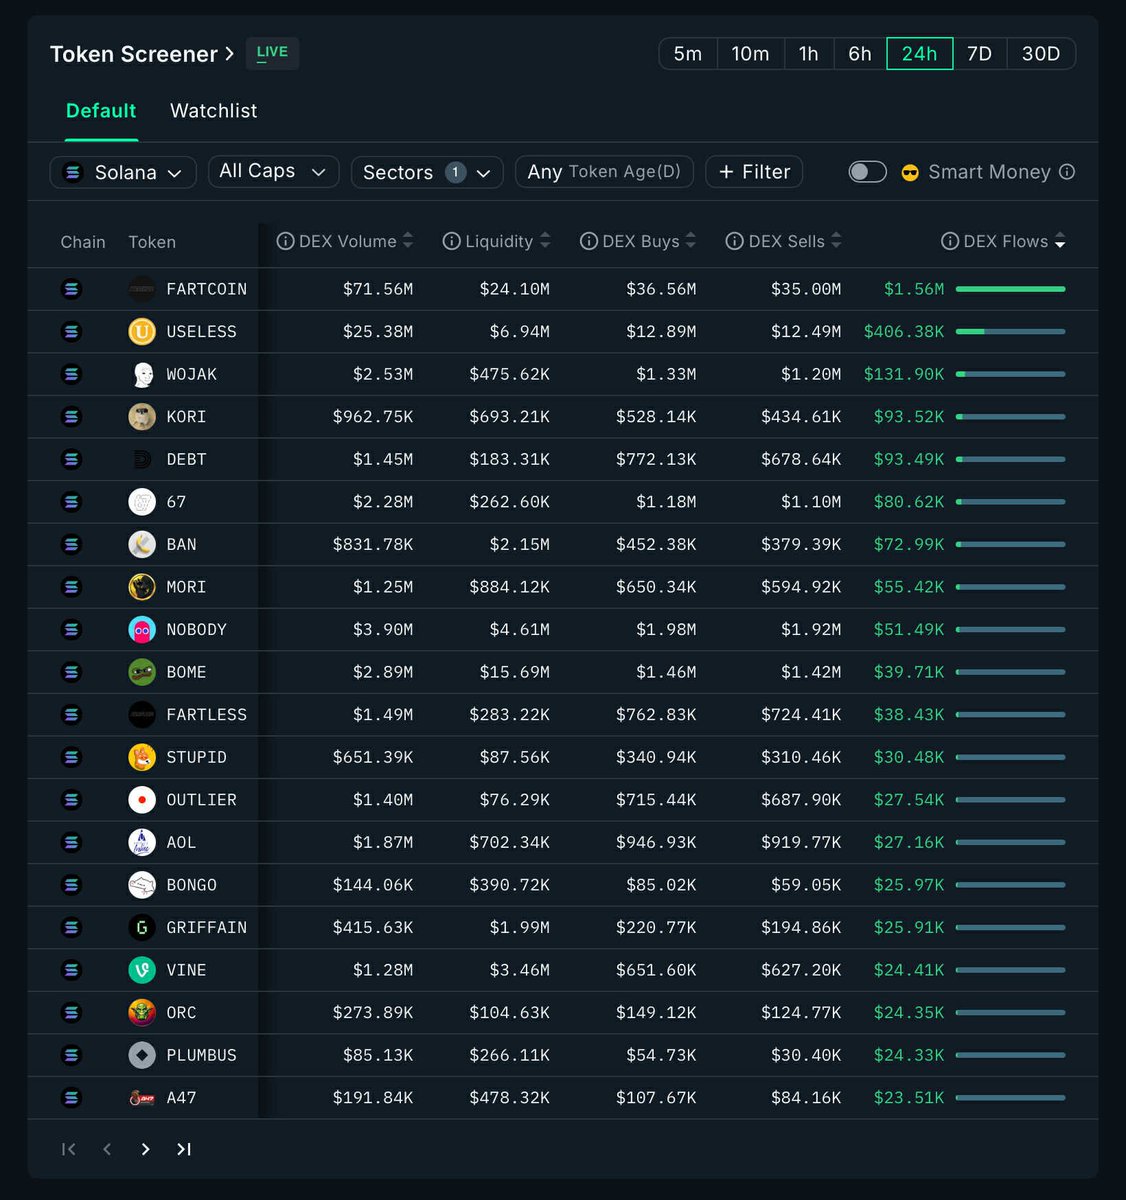Viewport: 1126px width, 1200px height.
Task: Jump to the last page arrow
Action: 184,1149
